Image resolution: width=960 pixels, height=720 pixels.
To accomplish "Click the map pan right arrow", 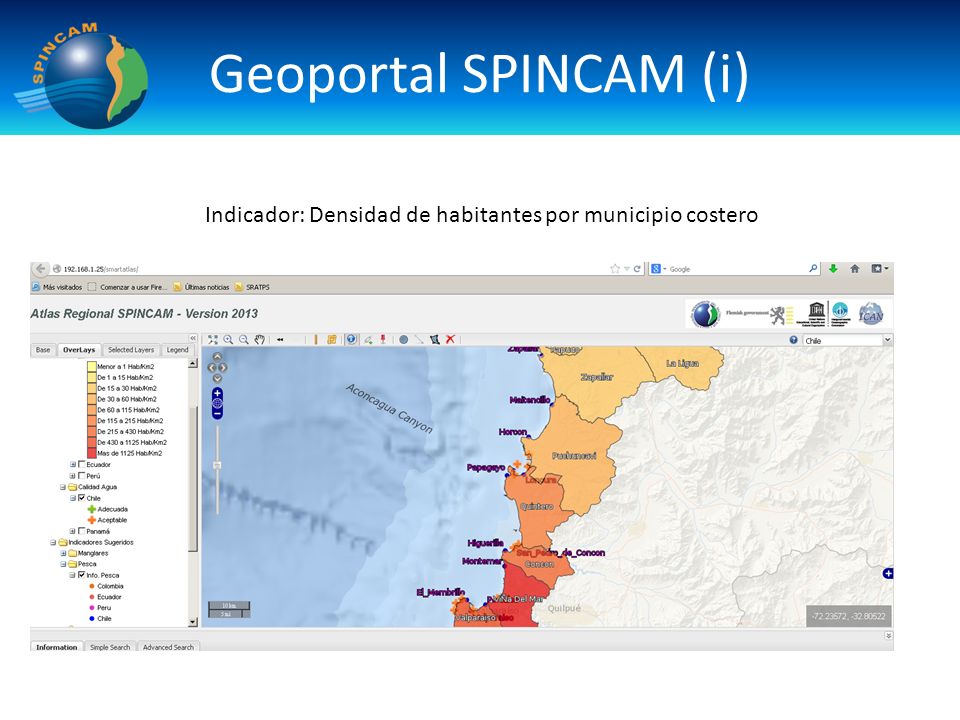I will tap(223, 367).
